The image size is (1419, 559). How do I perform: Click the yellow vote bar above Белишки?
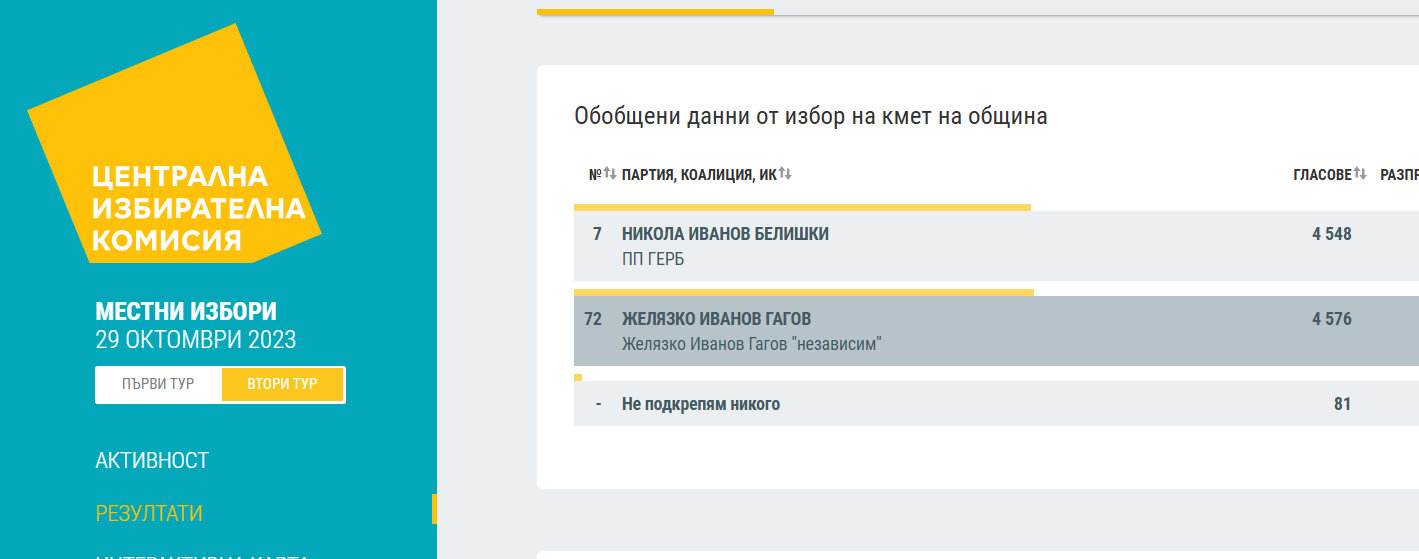(802, 207)
